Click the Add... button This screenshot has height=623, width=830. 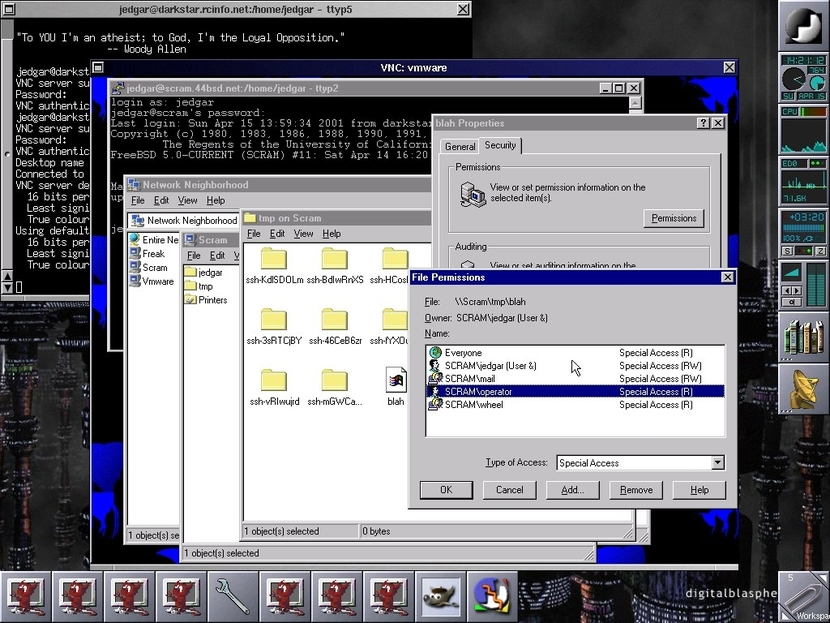pyautogui.click(x=573, y=490)
